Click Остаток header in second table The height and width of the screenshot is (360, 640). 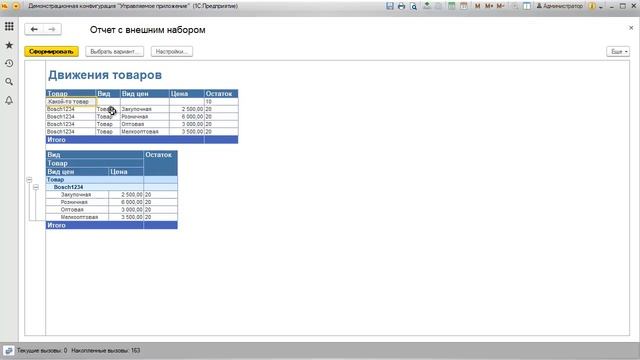point(160,163)
